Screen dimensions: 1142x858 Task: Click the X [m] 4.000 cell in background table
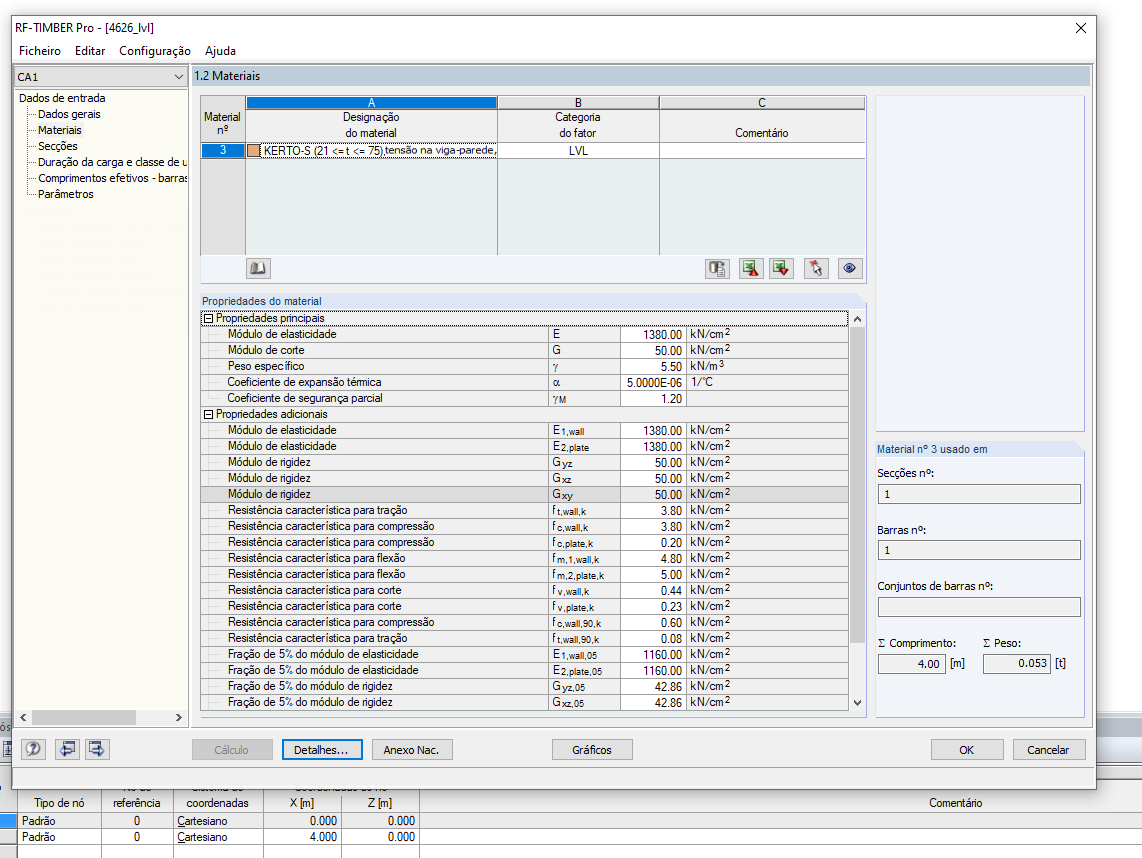pyautogui.click(x=302, y=837)
